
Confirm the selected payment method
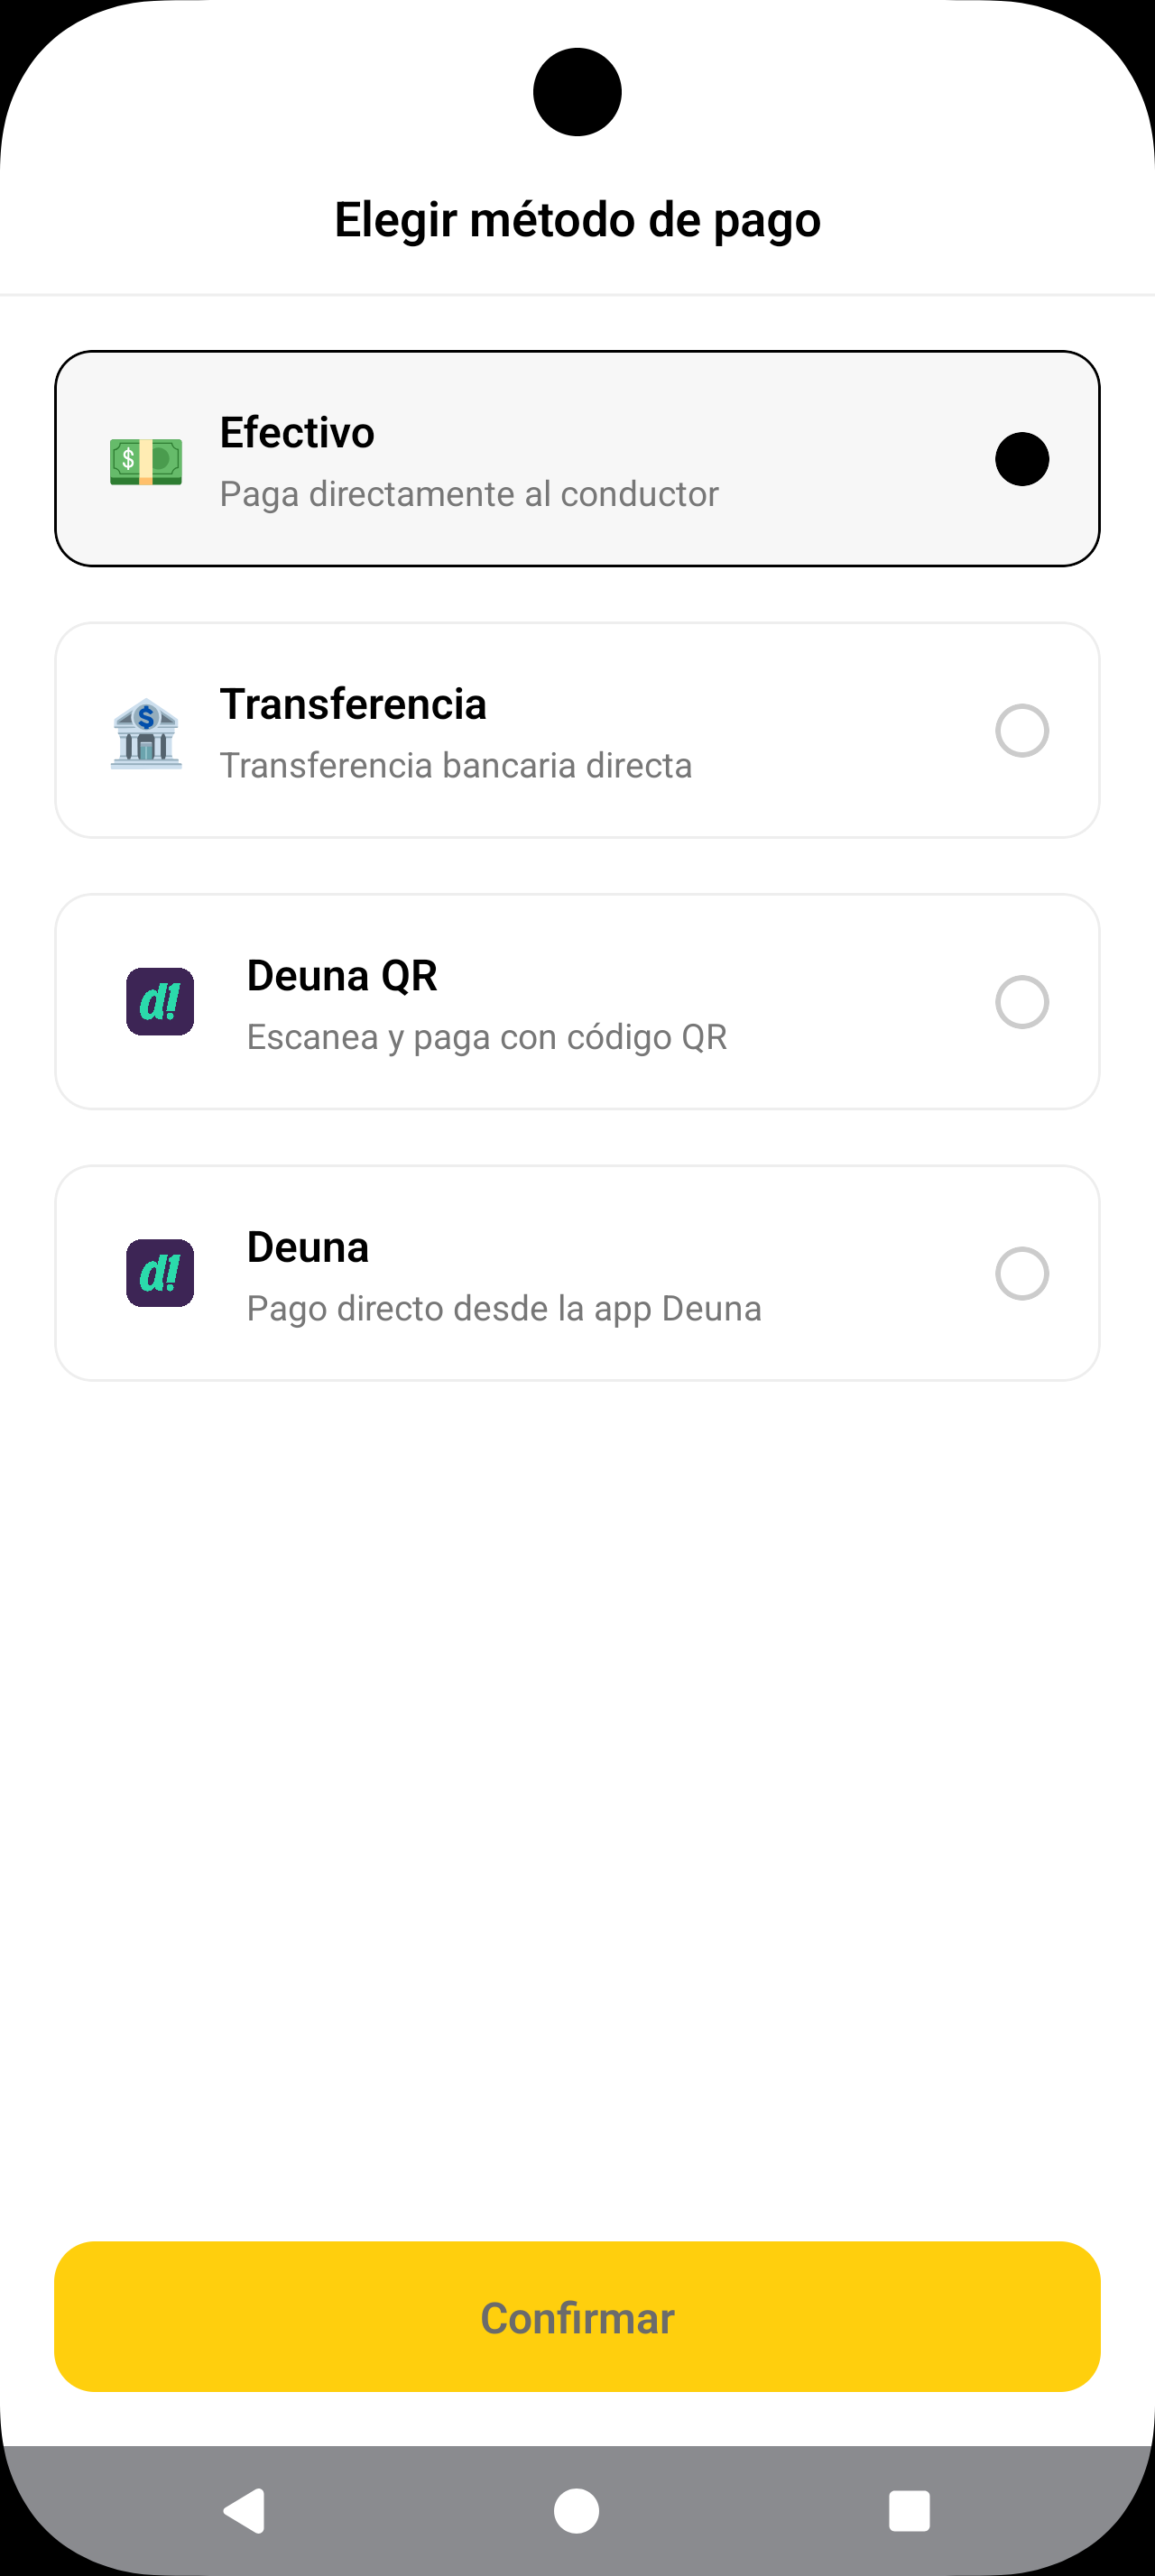click(577, 2317)
